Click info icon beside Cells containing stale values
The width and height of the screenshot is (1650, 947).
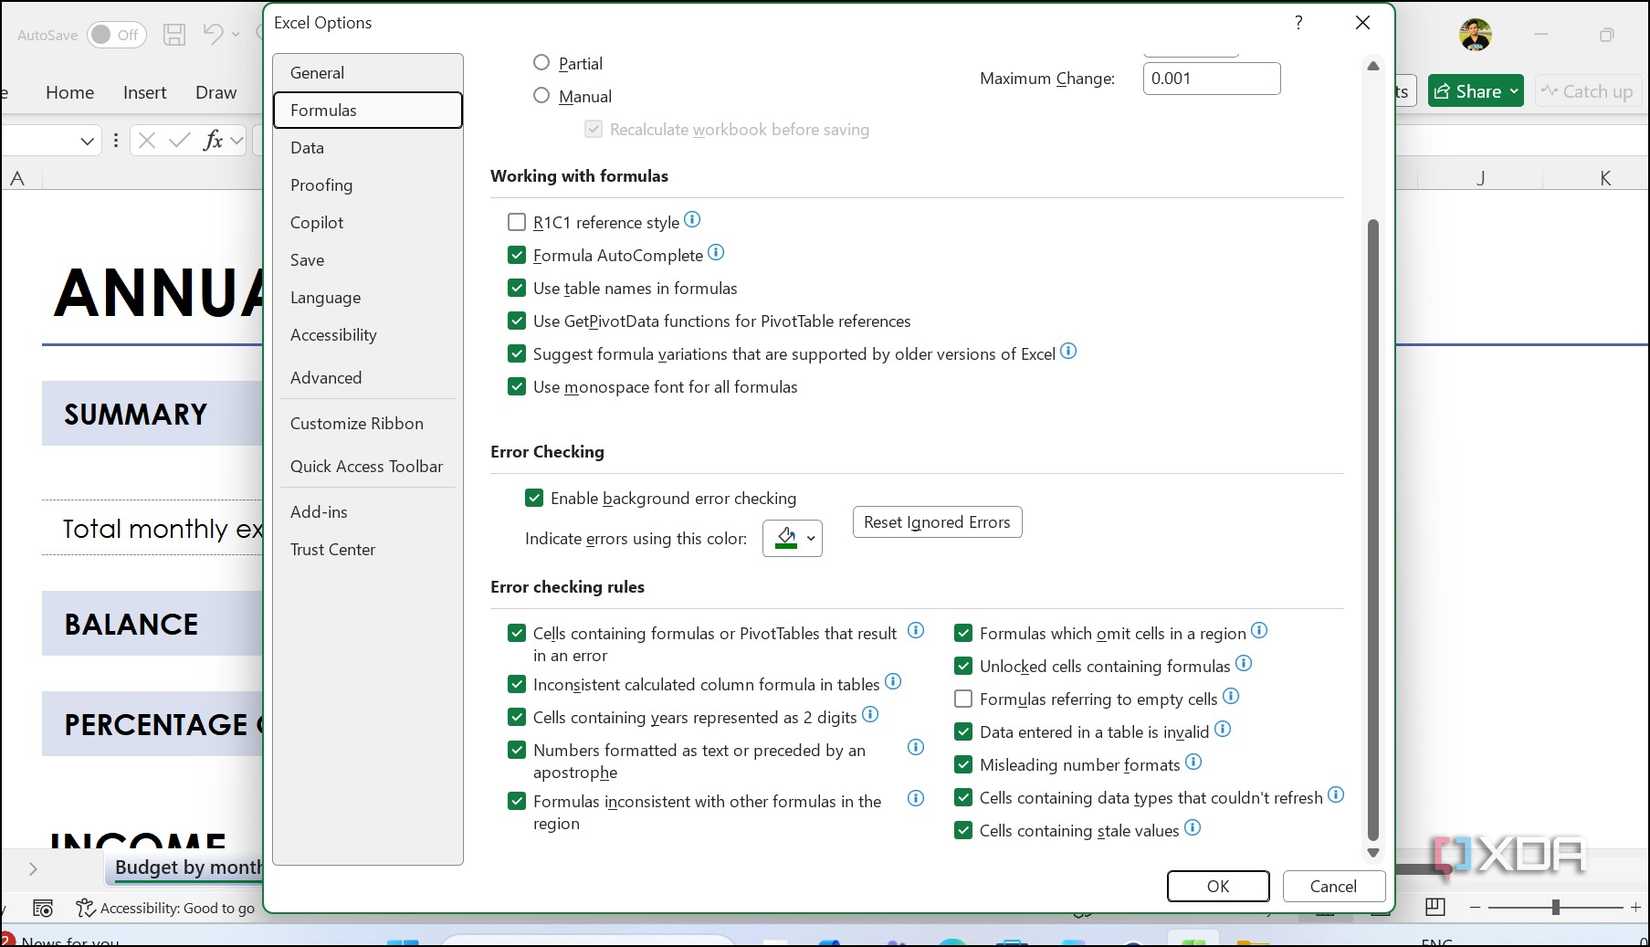coord(1192,828)
